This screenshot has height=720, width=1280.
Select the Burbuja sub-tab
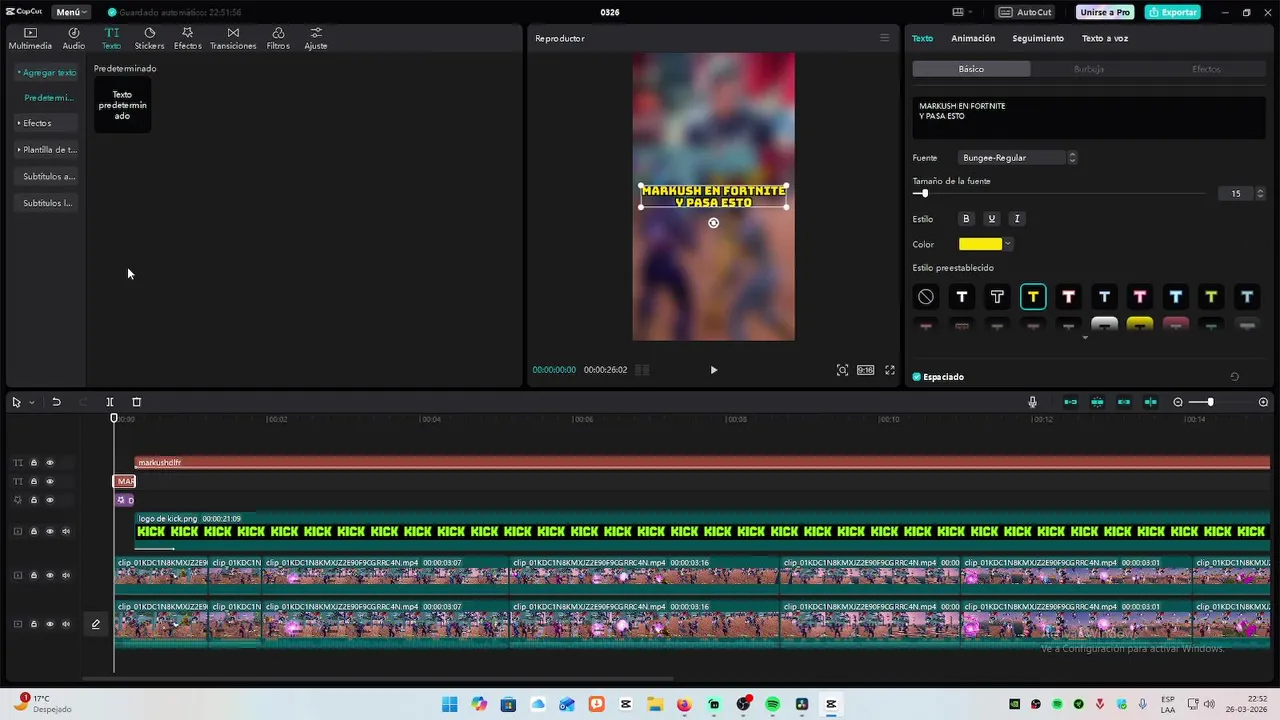coord(1089,69)
